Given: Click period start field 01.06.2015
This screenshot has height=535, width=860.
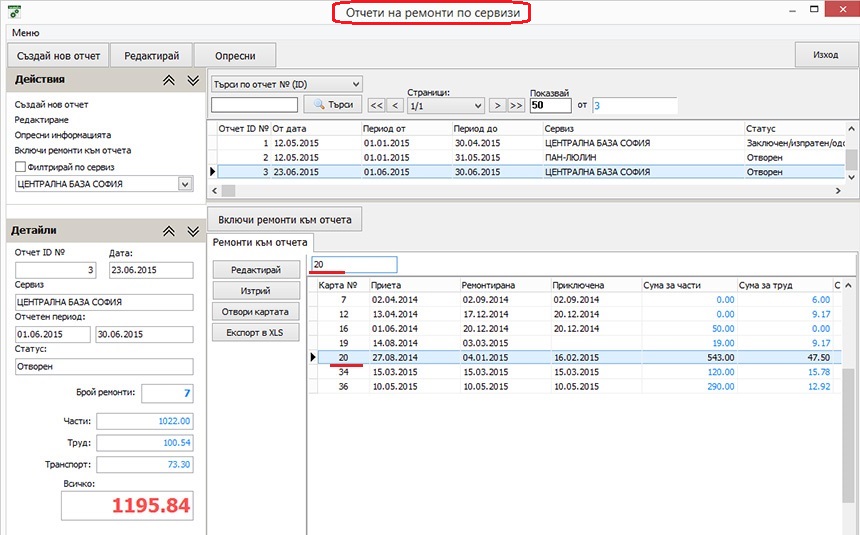Looking at the screenshot, I should (53, 334).
